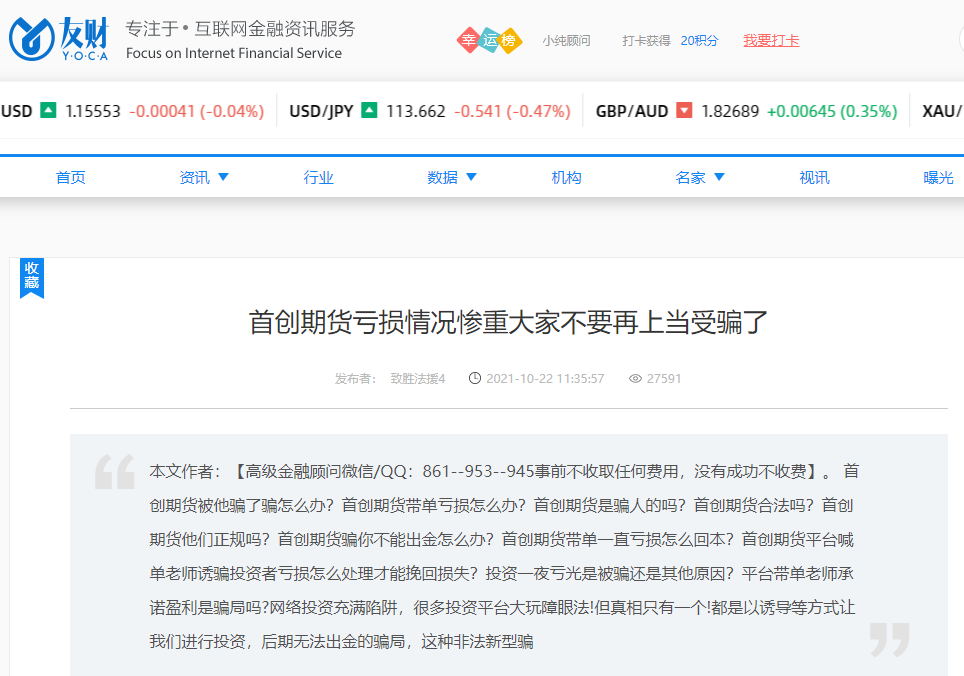This screenshot has width=964, height=676.
Task: Click the USD/JPY rate 113.662
Action: 416,111
